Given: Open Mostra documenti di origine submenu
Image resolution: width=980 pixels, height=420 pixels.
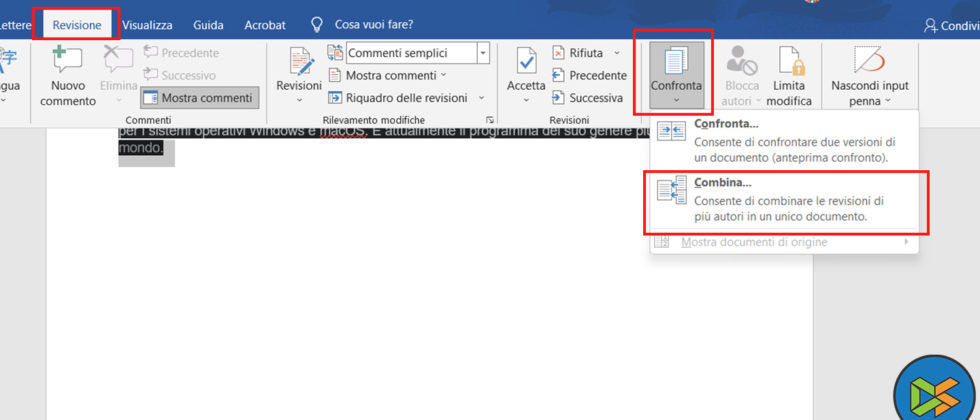Looking at the screenshot, I should point(784,242).
